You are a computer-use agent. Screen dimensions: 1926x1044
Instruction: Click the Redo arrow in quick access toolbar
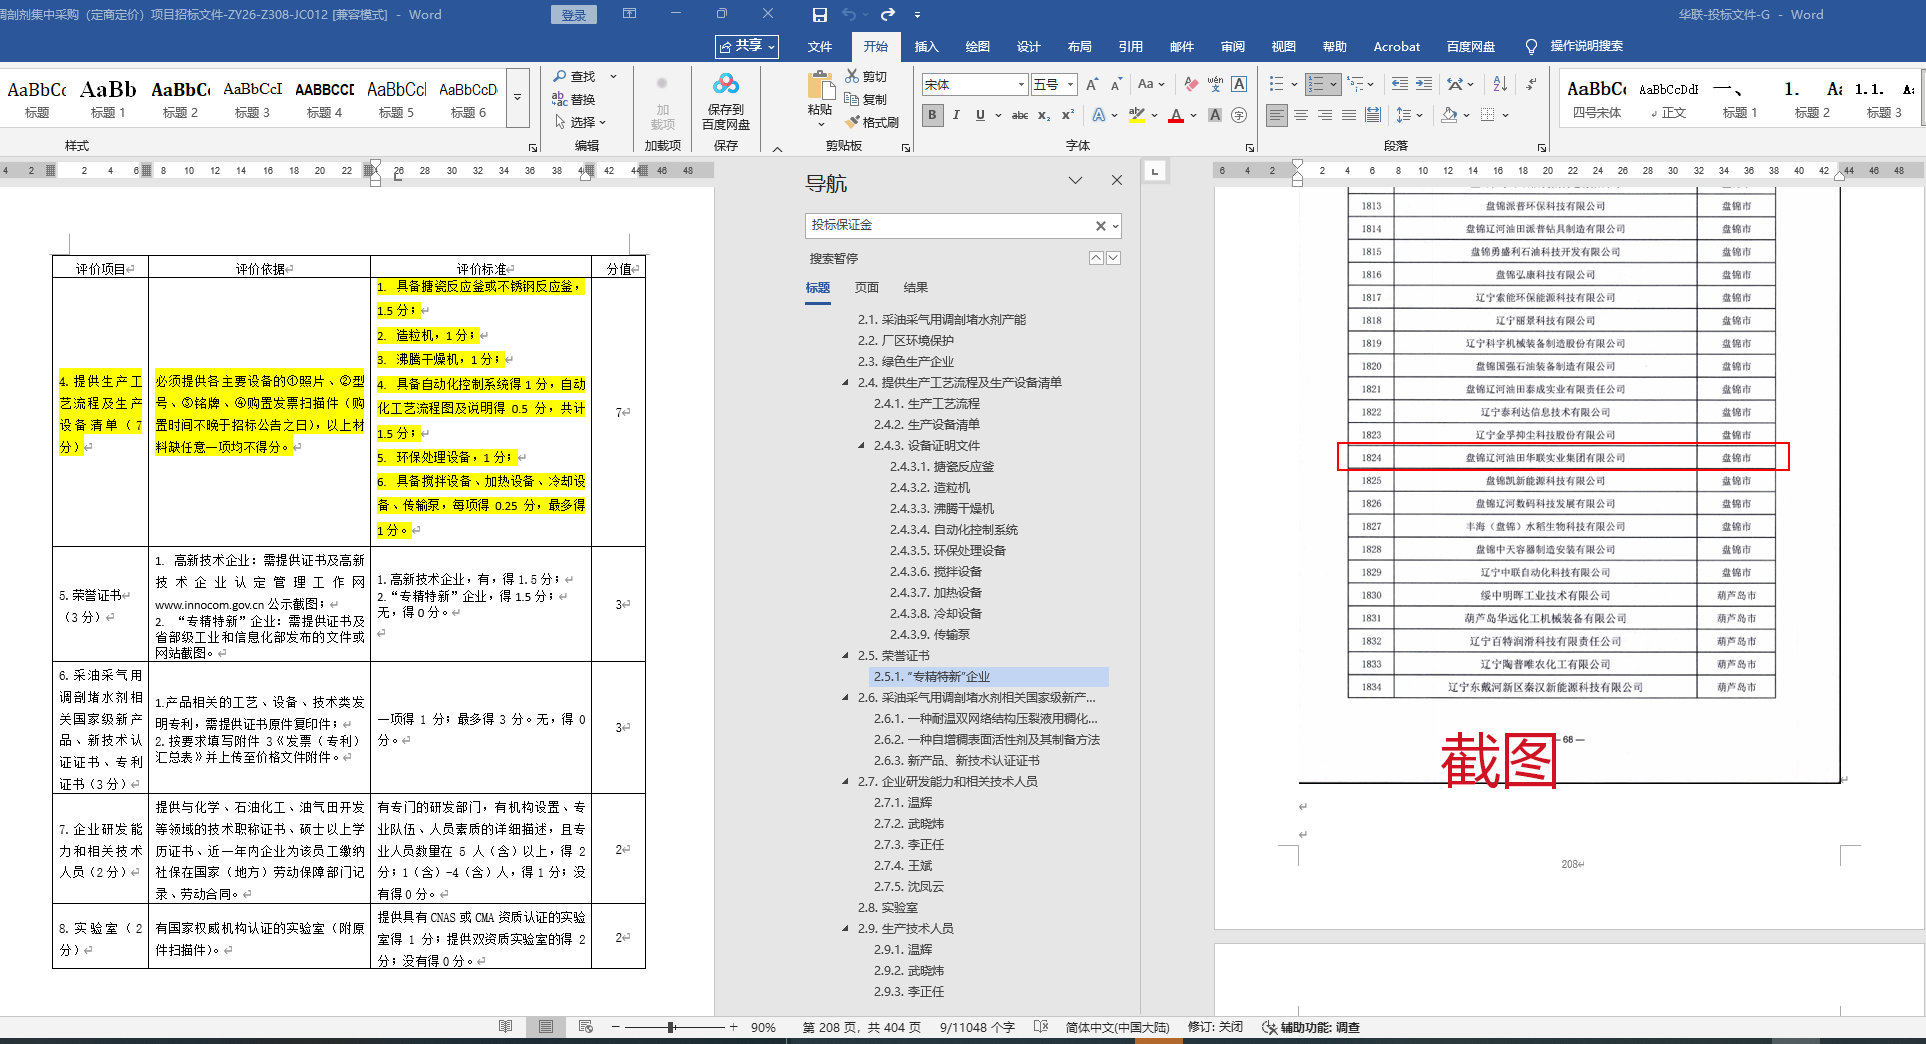click(888, 15)
